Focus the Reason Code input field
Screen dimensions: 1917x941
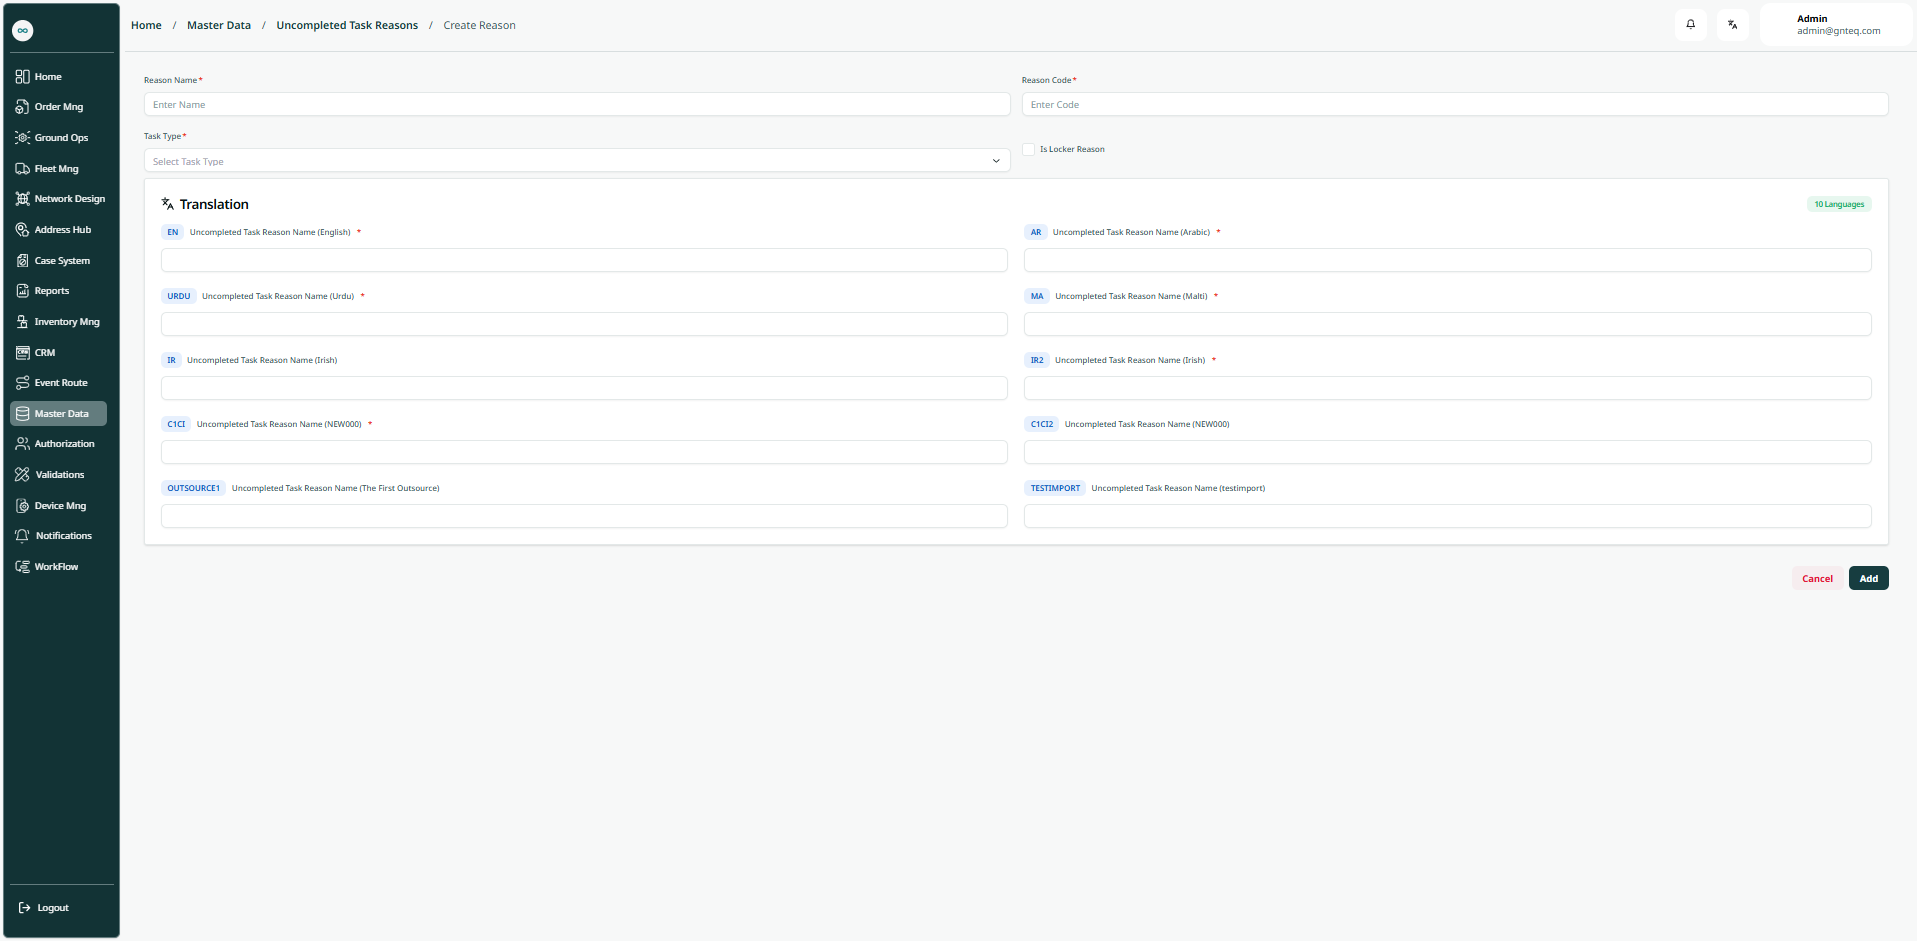coord(1454,105)
